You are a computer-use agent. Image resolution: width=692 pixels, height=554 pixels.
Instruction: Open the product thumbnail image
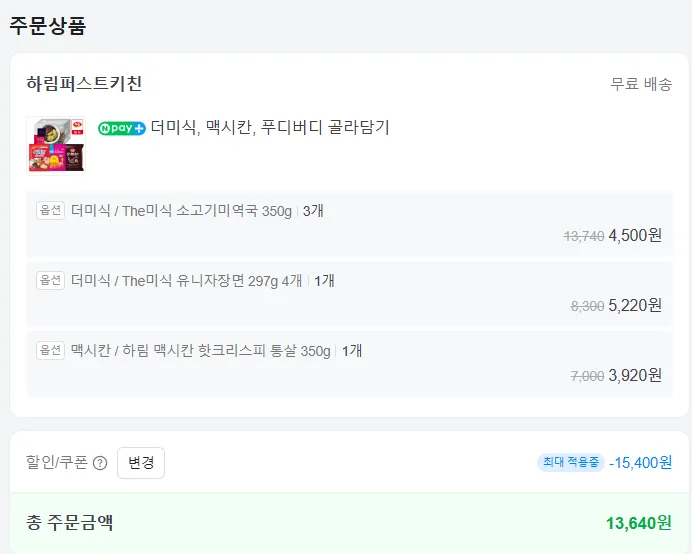click(56, 144)
